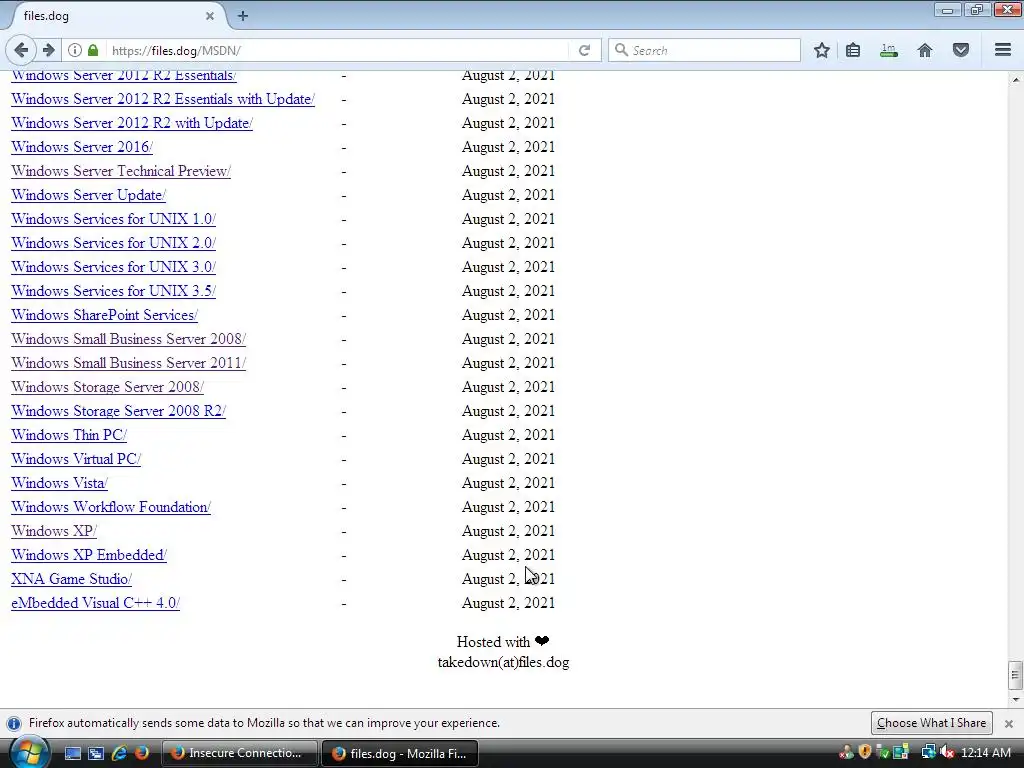The height and width of the screenshot is (768, 1024).
Task: Open Windows Small Business Server 2008
Action: pyautogui.click(x=128, y=339)
